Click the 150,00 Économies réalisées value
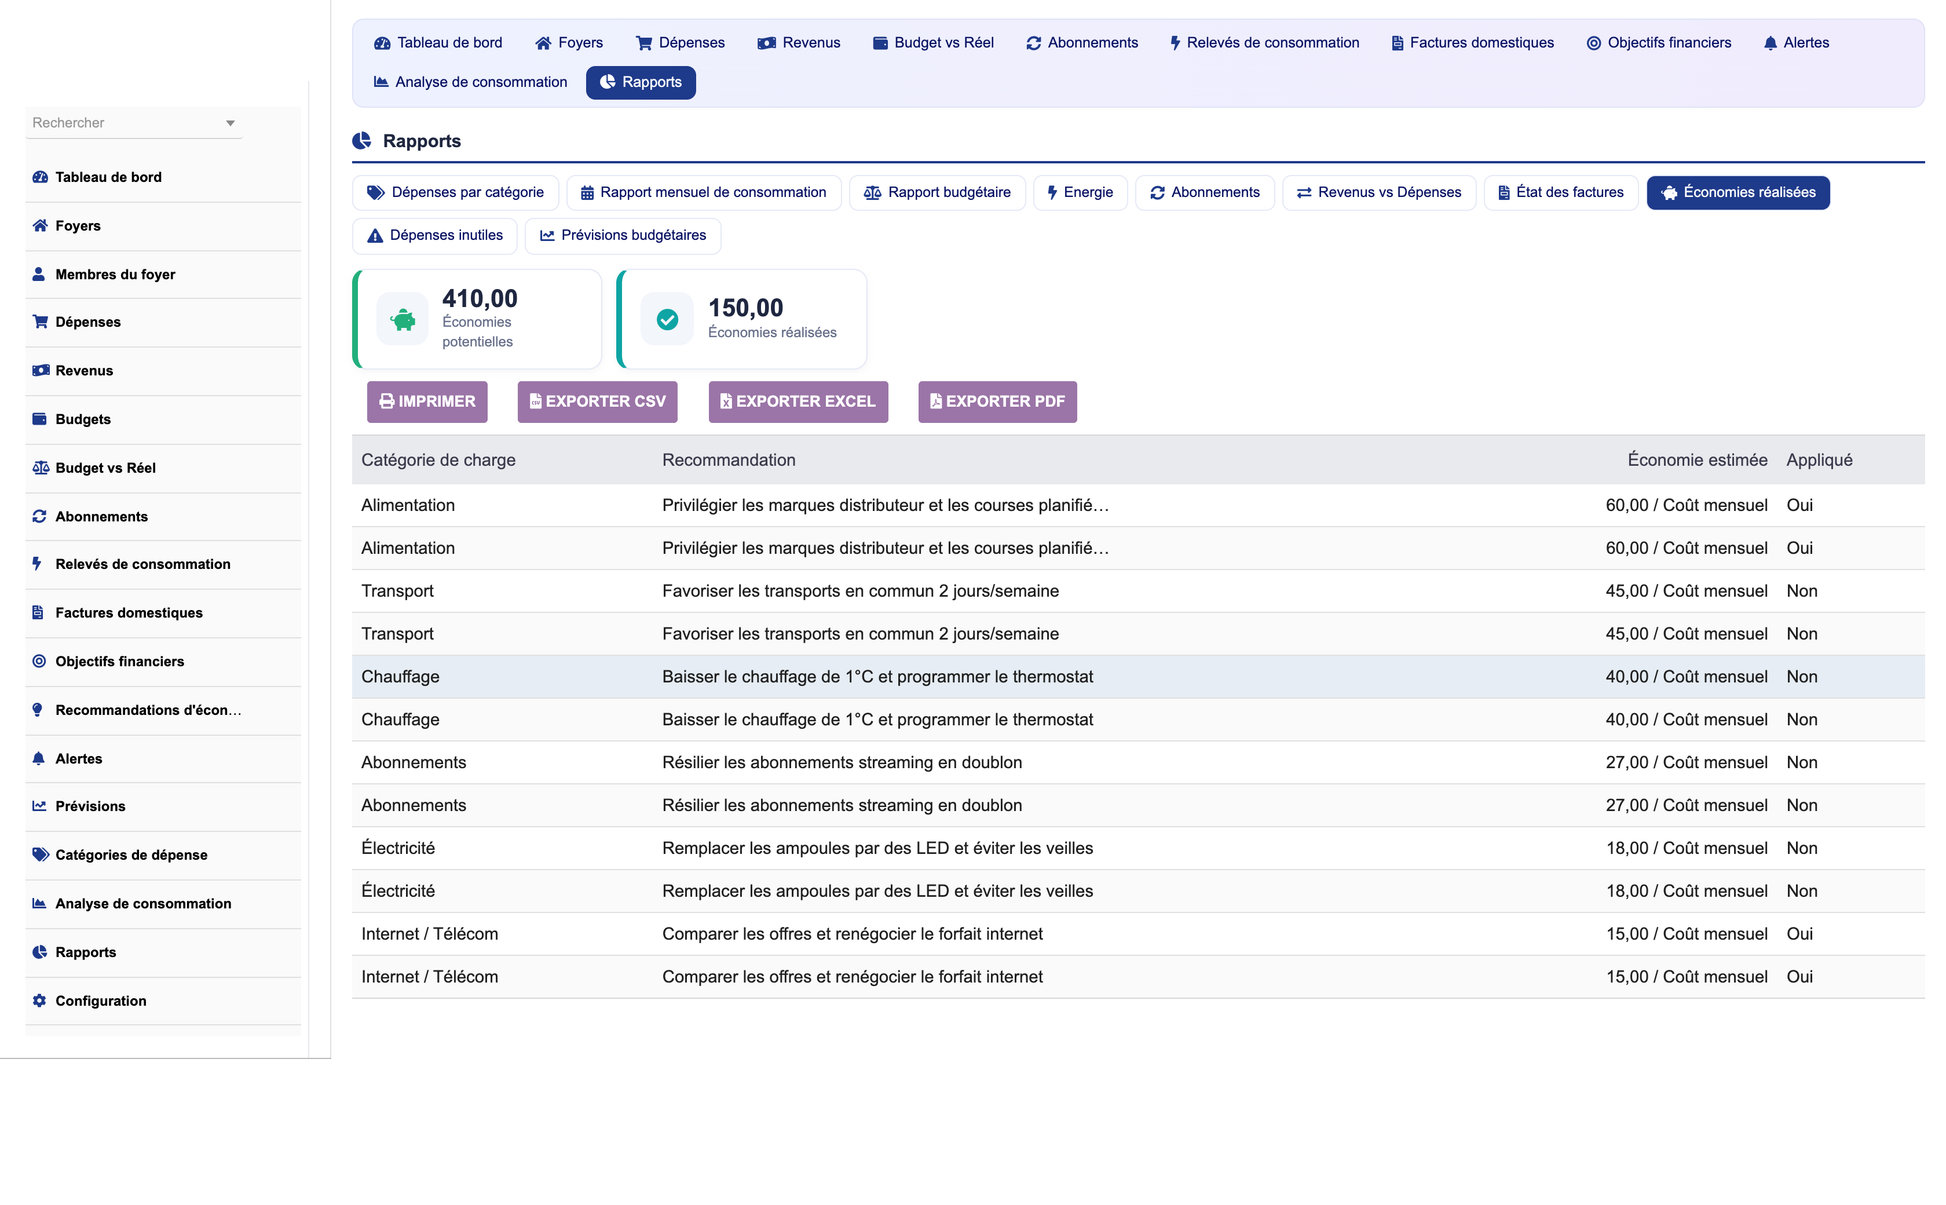The width and height of the screenshot is (1946, 1205). [746, 308]
